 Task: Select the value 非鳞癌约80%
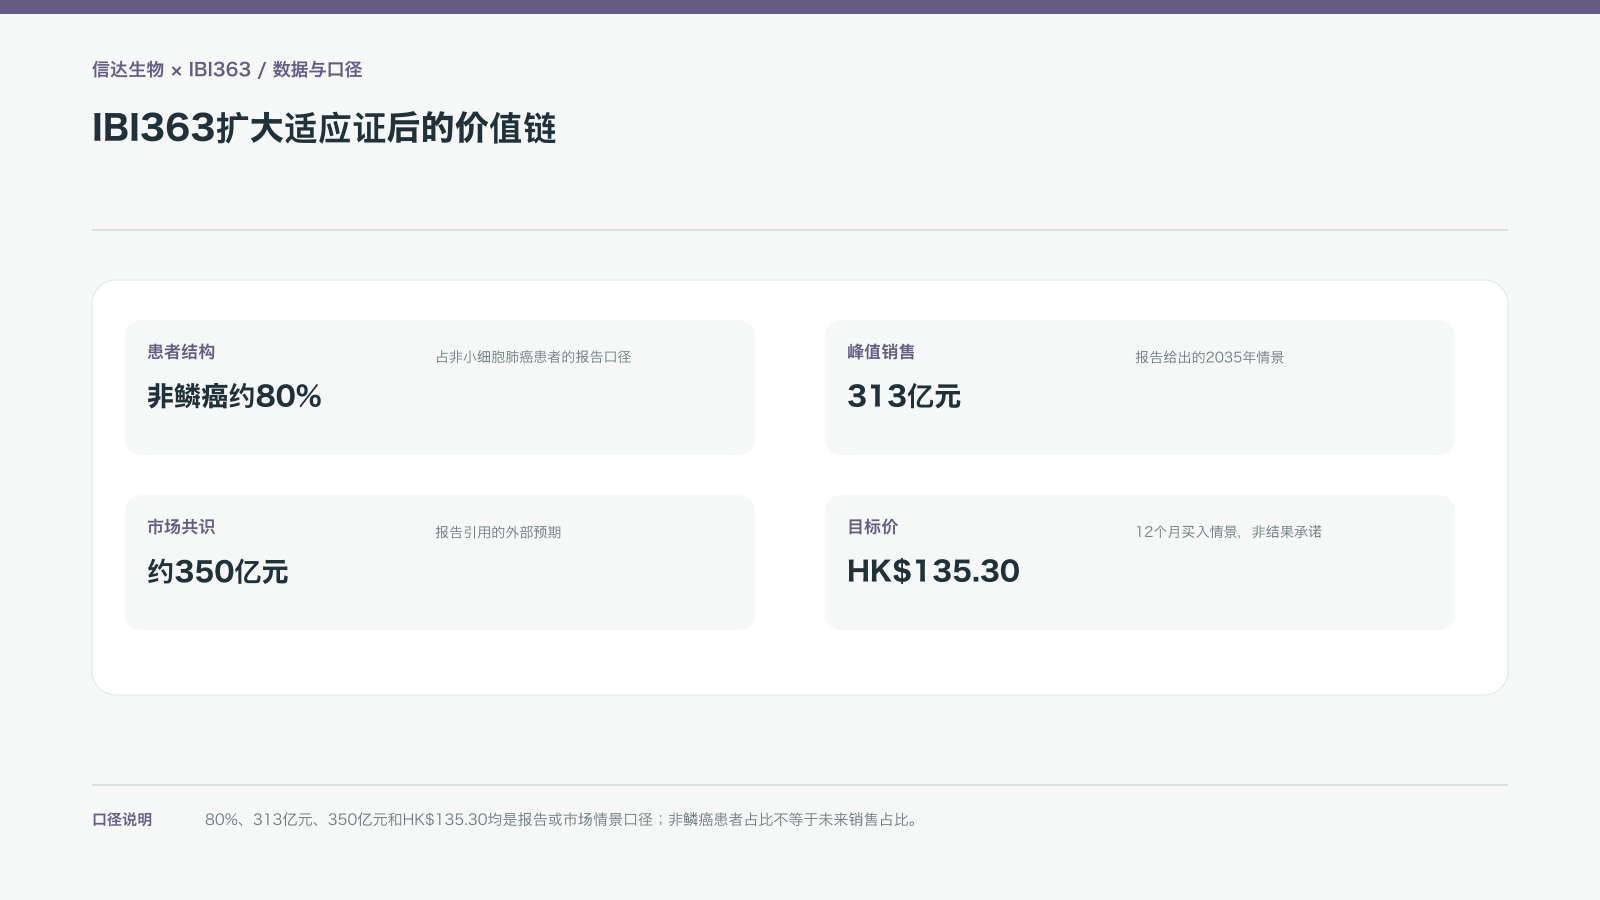click(x=234, y=396)
